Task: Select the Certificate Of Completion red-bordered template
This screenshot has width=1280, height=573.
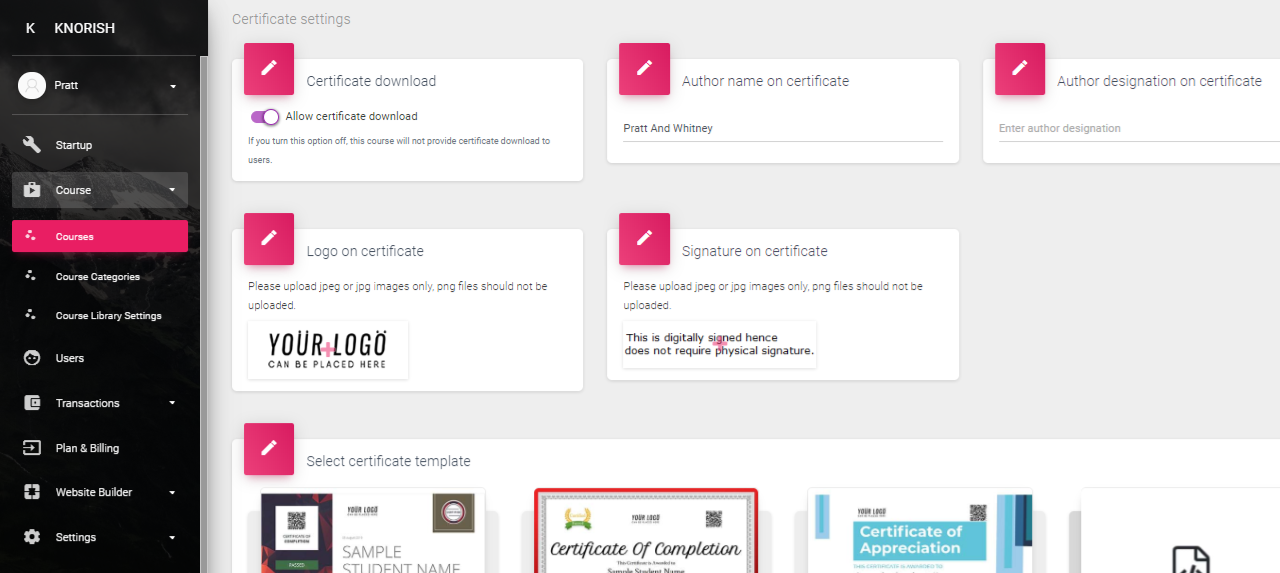Action: [646, 530]
